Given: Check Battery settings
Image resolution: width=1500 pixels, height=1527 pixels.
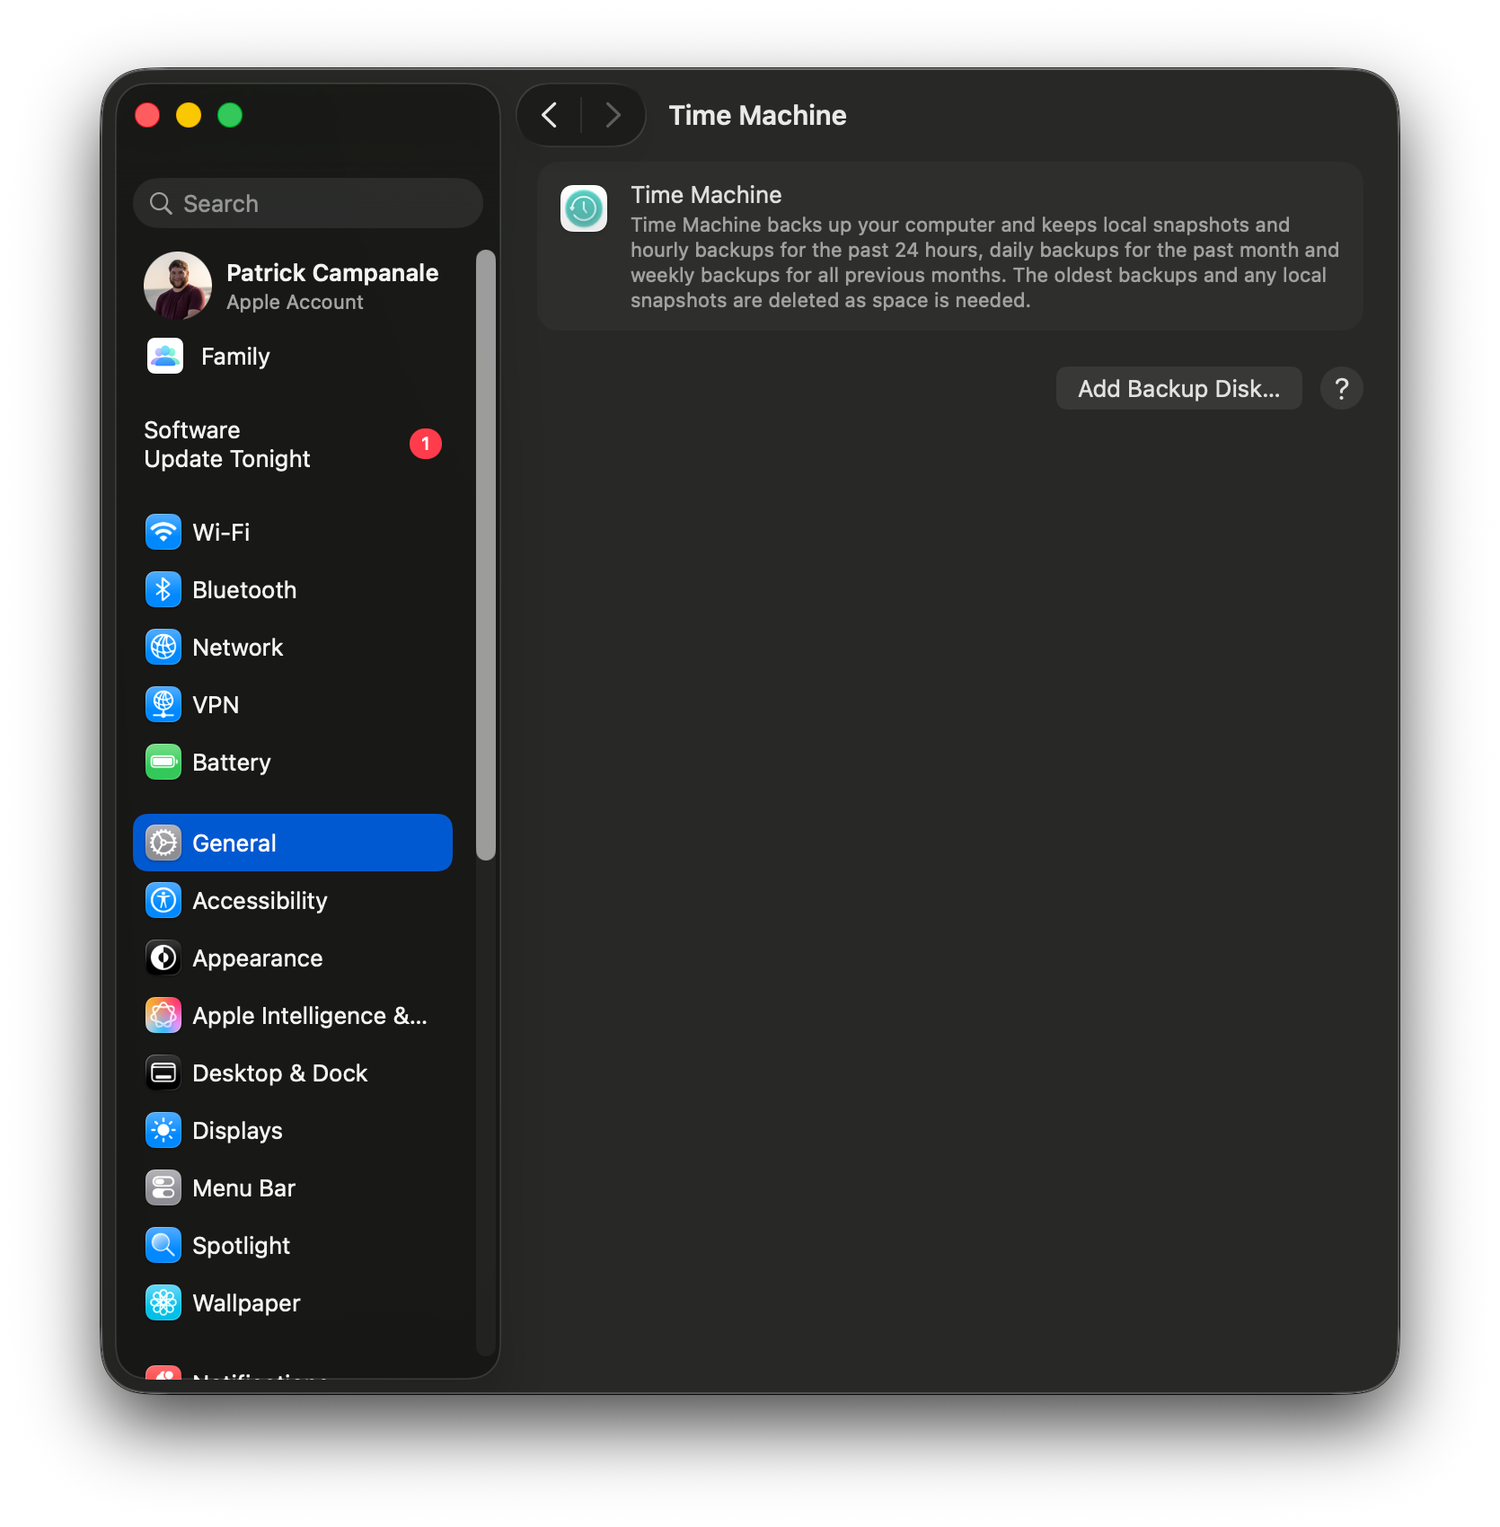Looking at the screenshot, I should pyautogui.click(x=231, y=762).
